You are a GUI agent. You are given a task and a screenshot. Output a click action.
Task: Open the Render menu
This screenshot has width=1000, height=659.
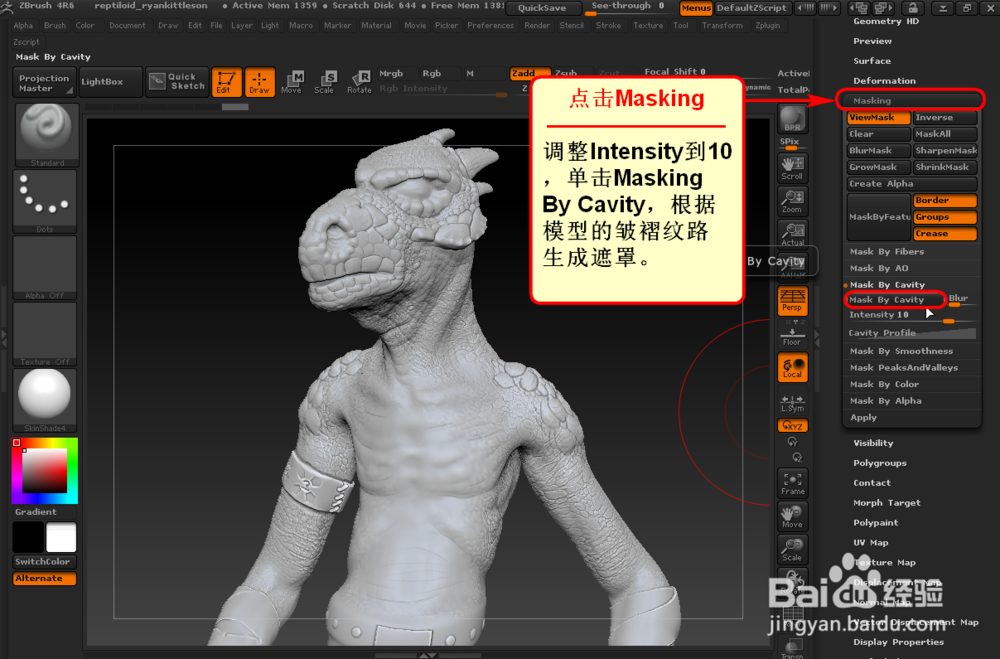pyautogui.click(x=537, y=26)
